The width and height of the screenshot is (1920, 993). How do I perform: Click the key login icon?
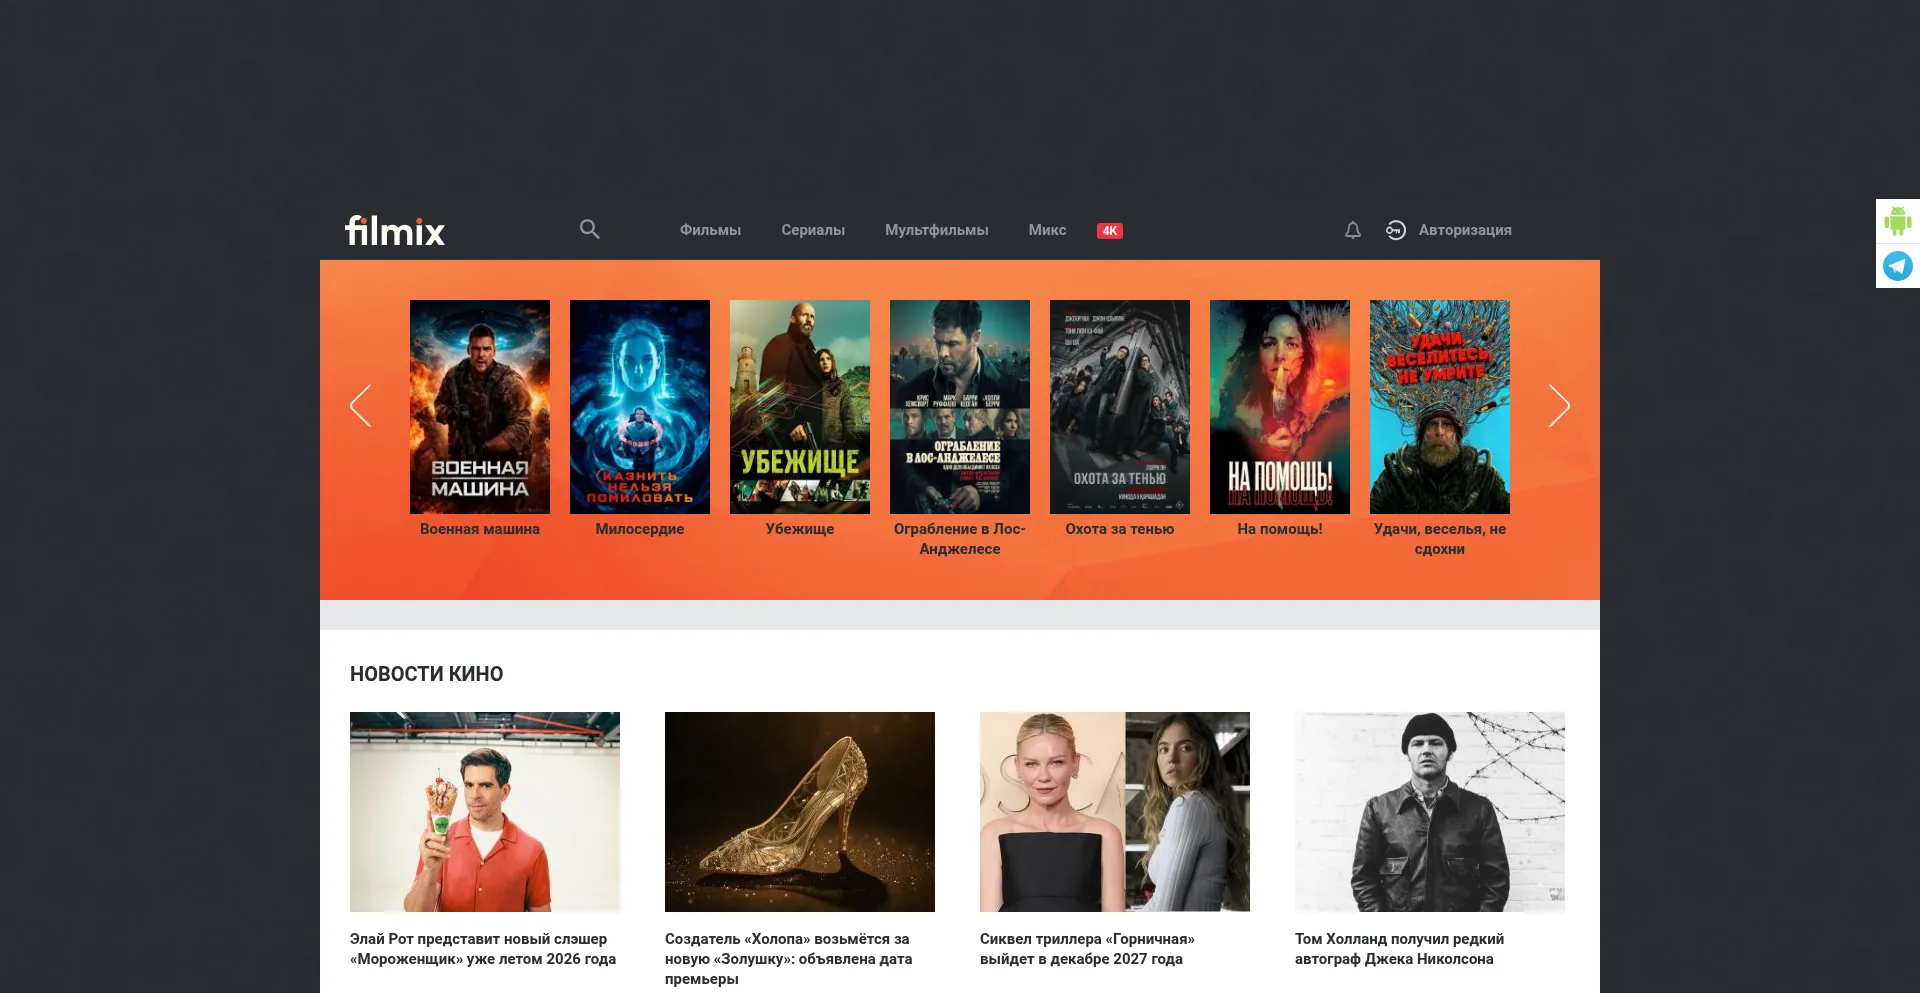click(1396, 230)
